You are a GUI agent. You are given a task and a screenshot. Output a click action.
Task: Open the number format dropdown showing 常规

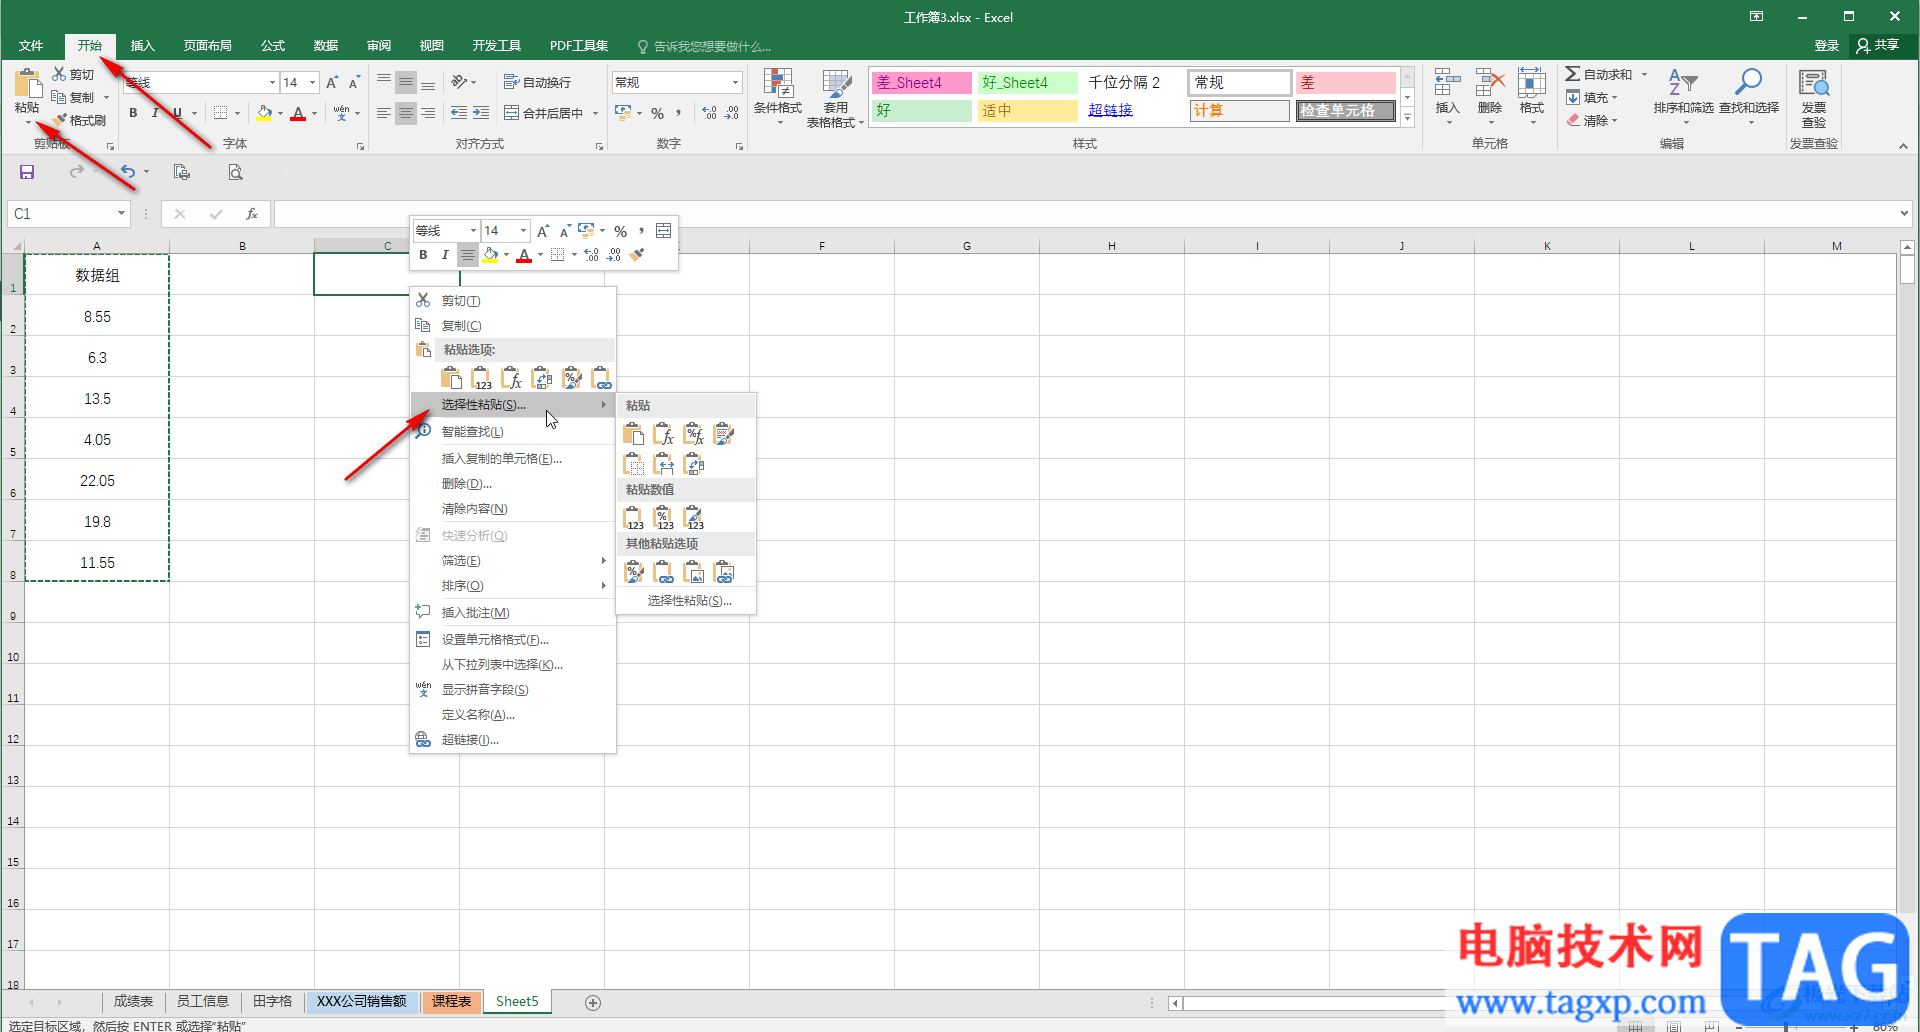point(735,82)
